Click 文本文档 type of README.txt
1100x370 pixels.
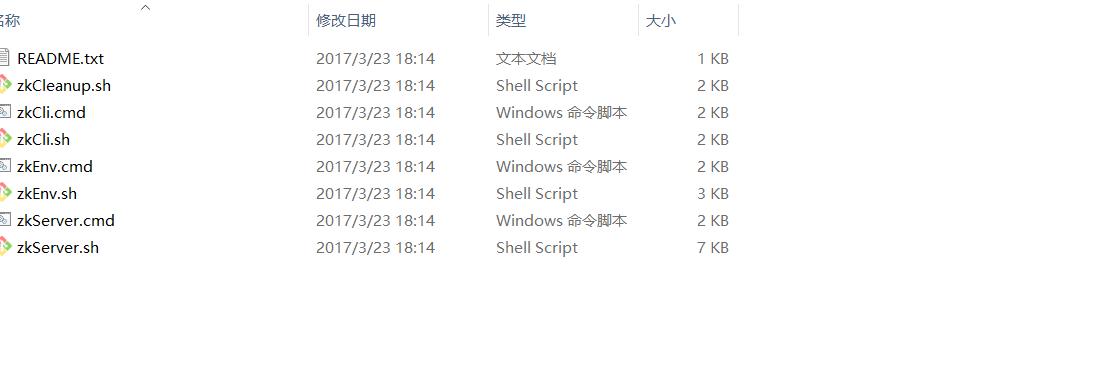click(x=526, y=58)
